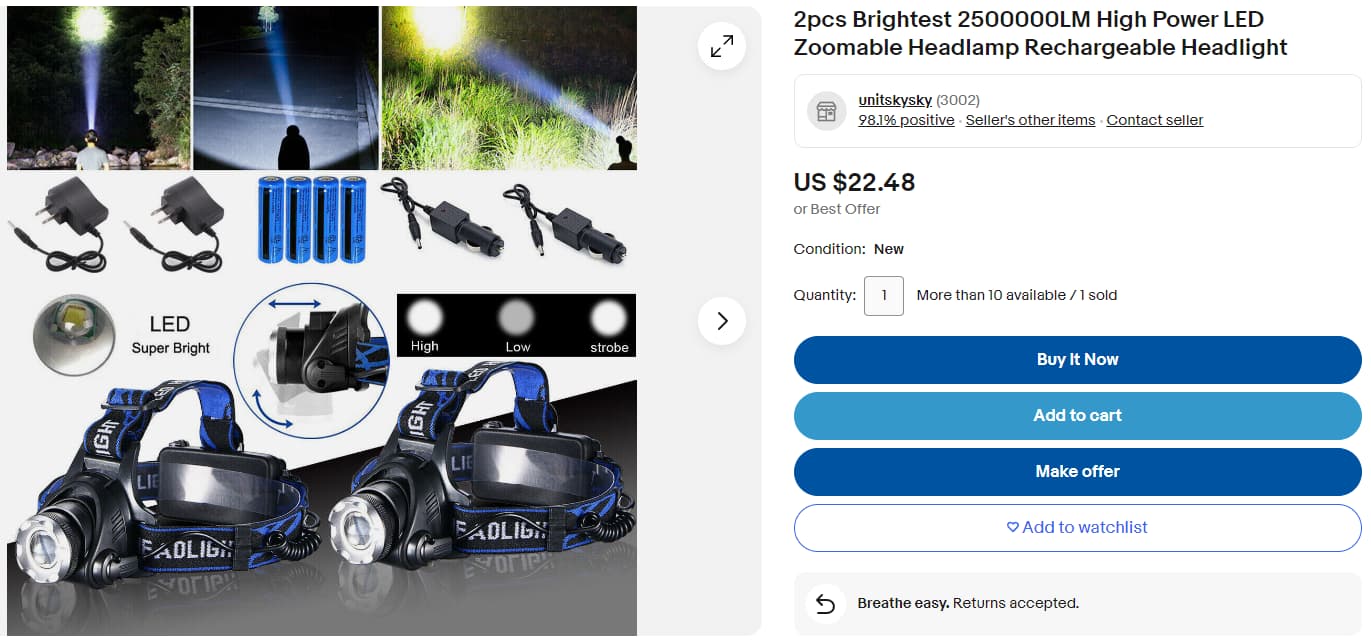Click the 'or Best Offer' text
Viewport: 1371px width, 642px height.
[837, 209]
